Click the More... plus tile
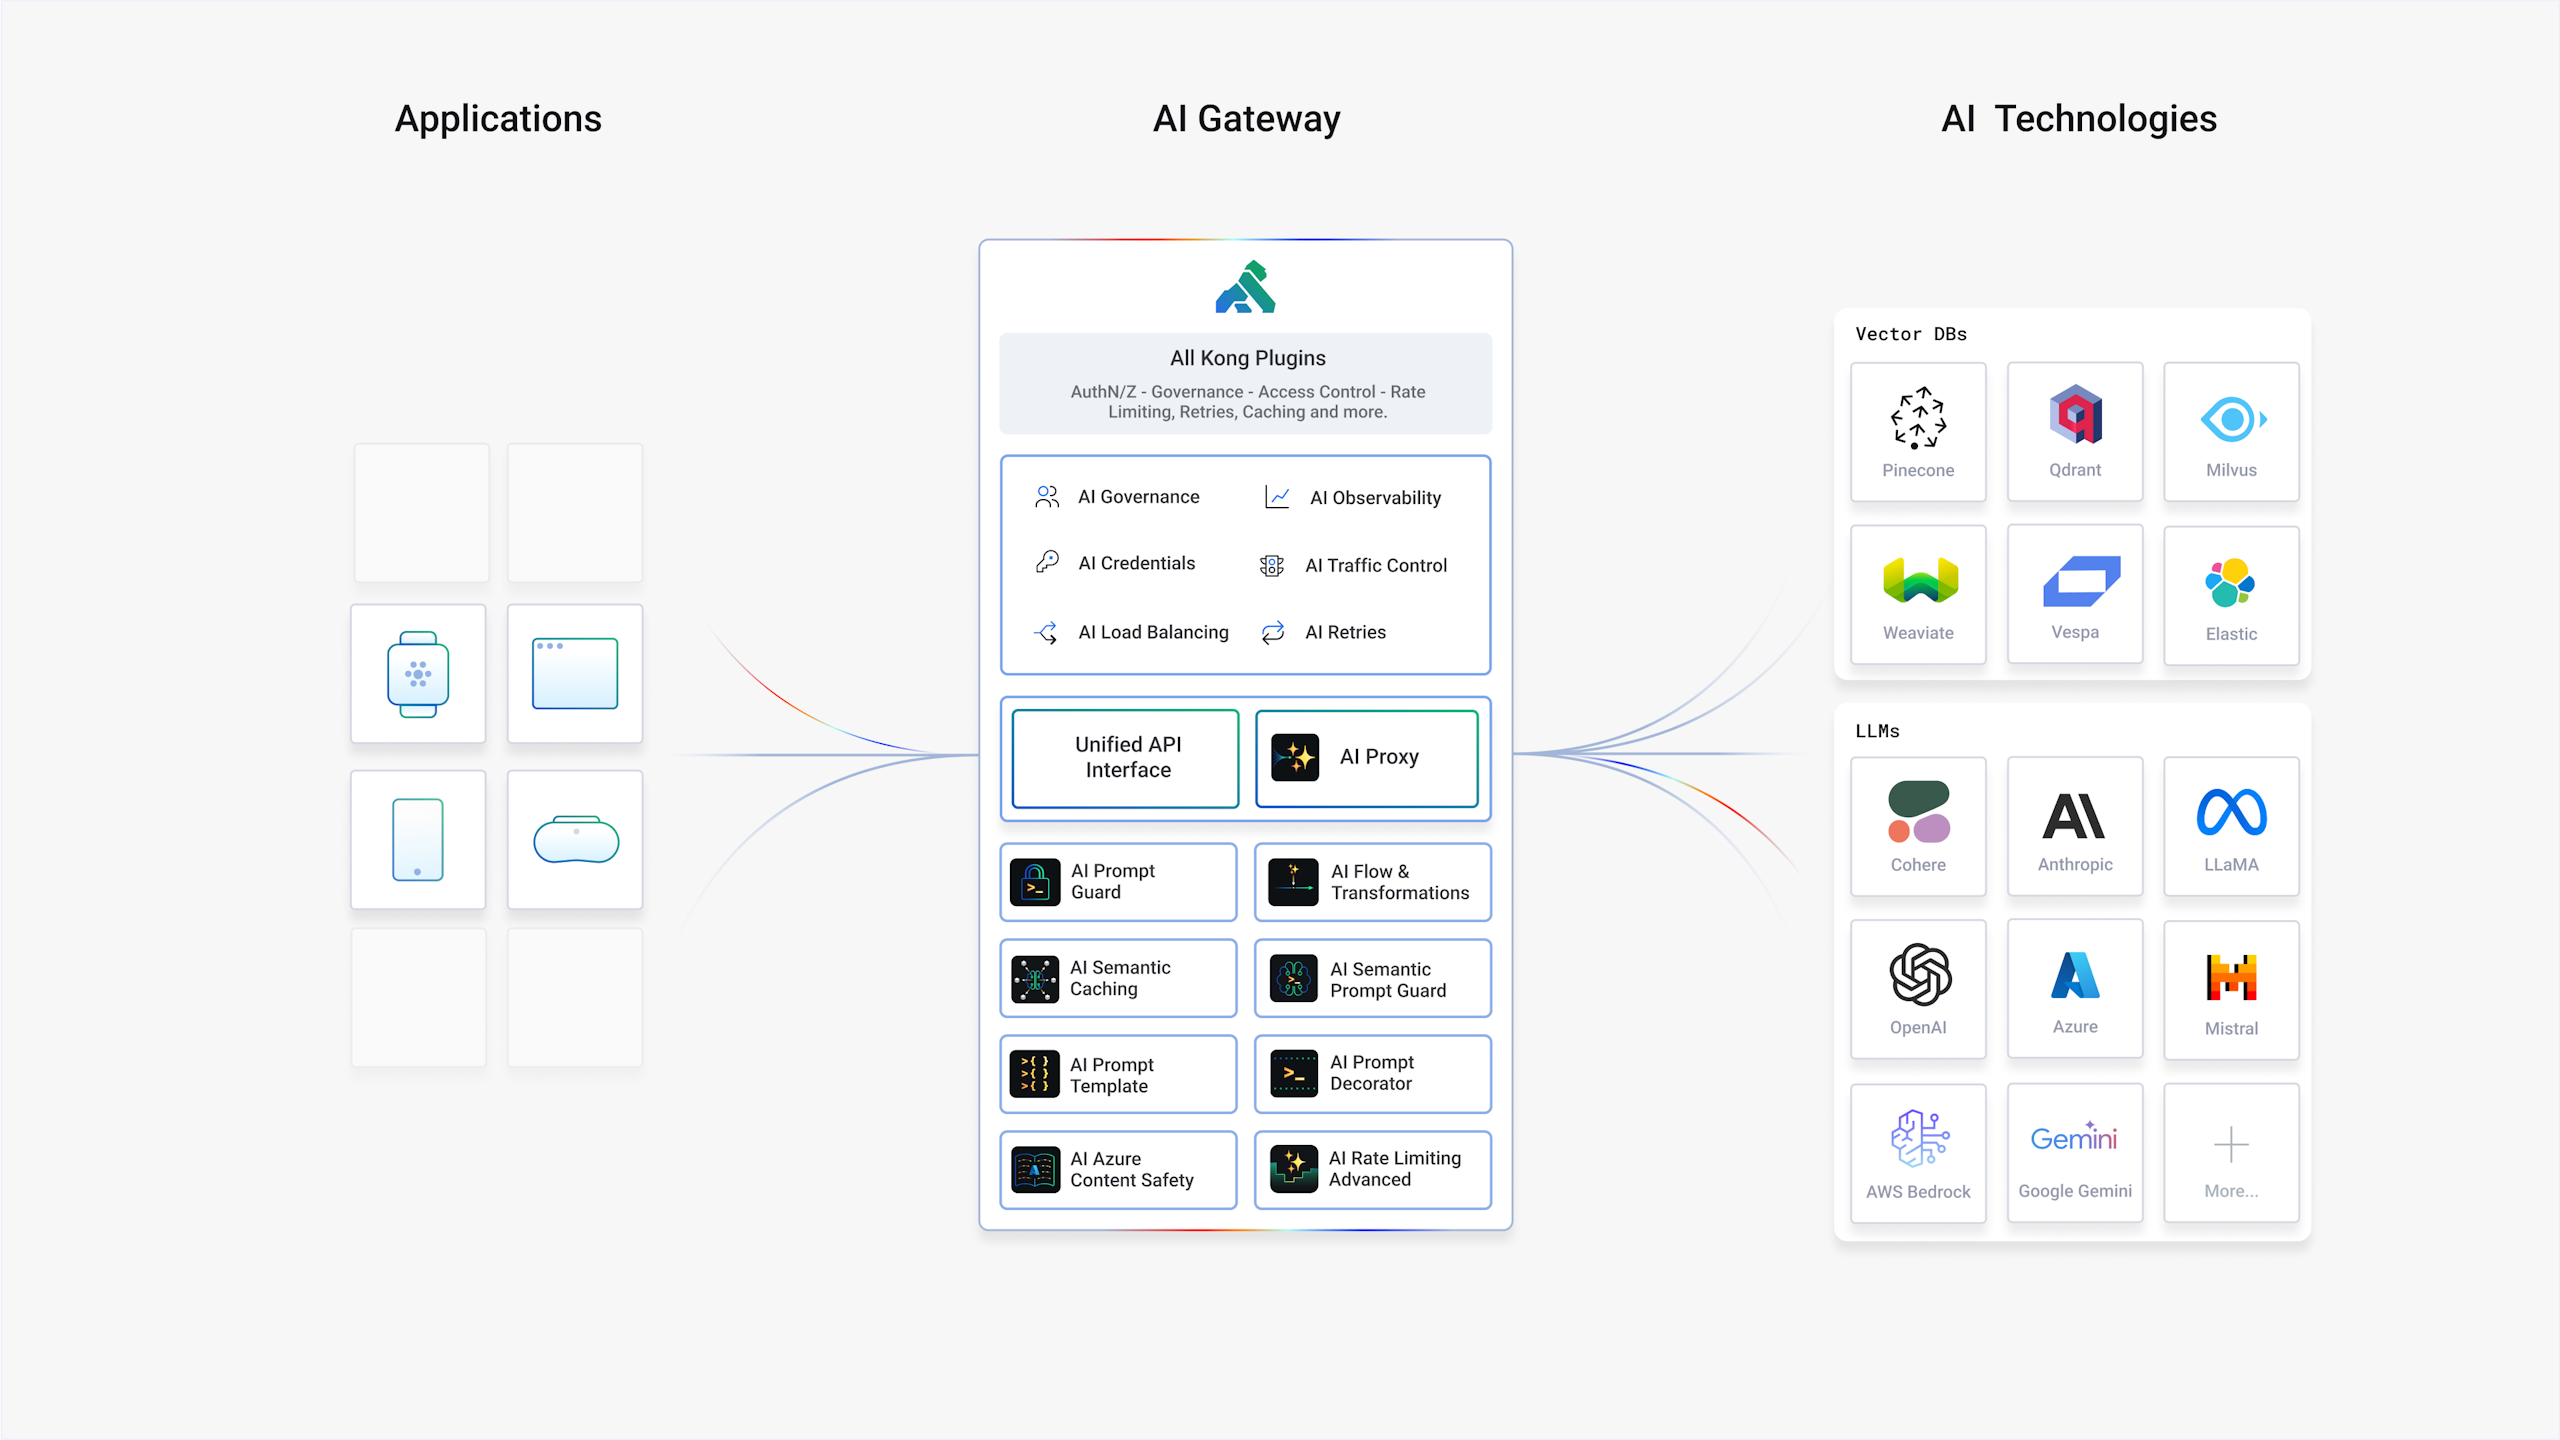The height and width of the screenshot is (1440, 2560). [x=2230, y=1153]
